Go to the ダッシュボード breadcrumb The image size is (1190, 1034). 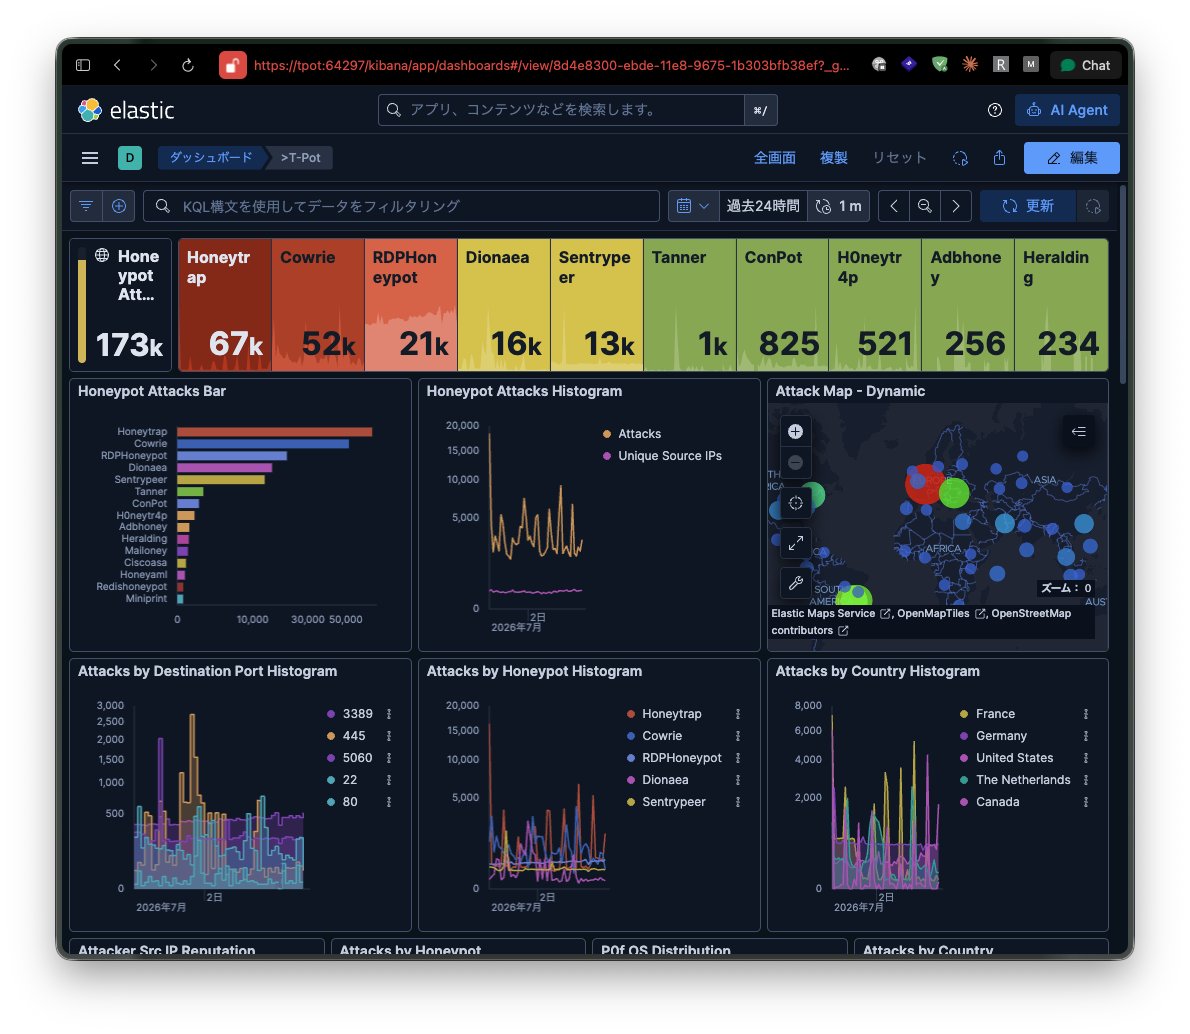pos(211,158)
